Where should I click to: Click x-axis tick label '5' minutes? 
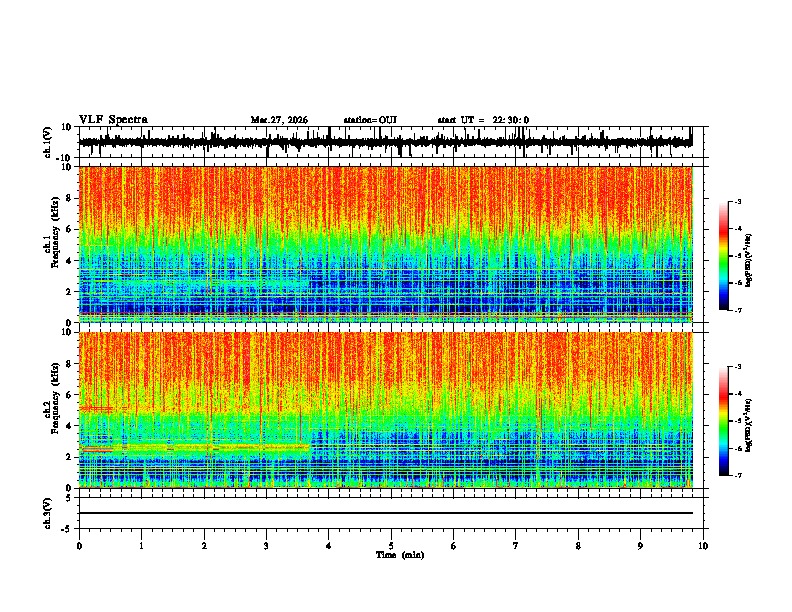pos(391,546)
